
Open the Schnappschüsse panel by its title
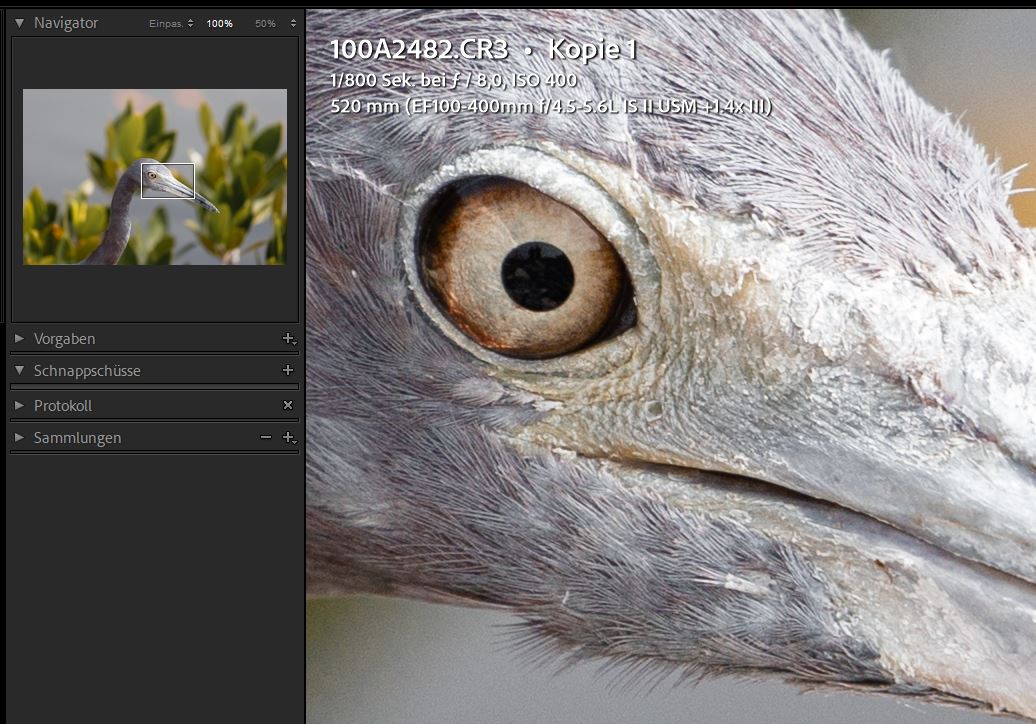point(87,371)
